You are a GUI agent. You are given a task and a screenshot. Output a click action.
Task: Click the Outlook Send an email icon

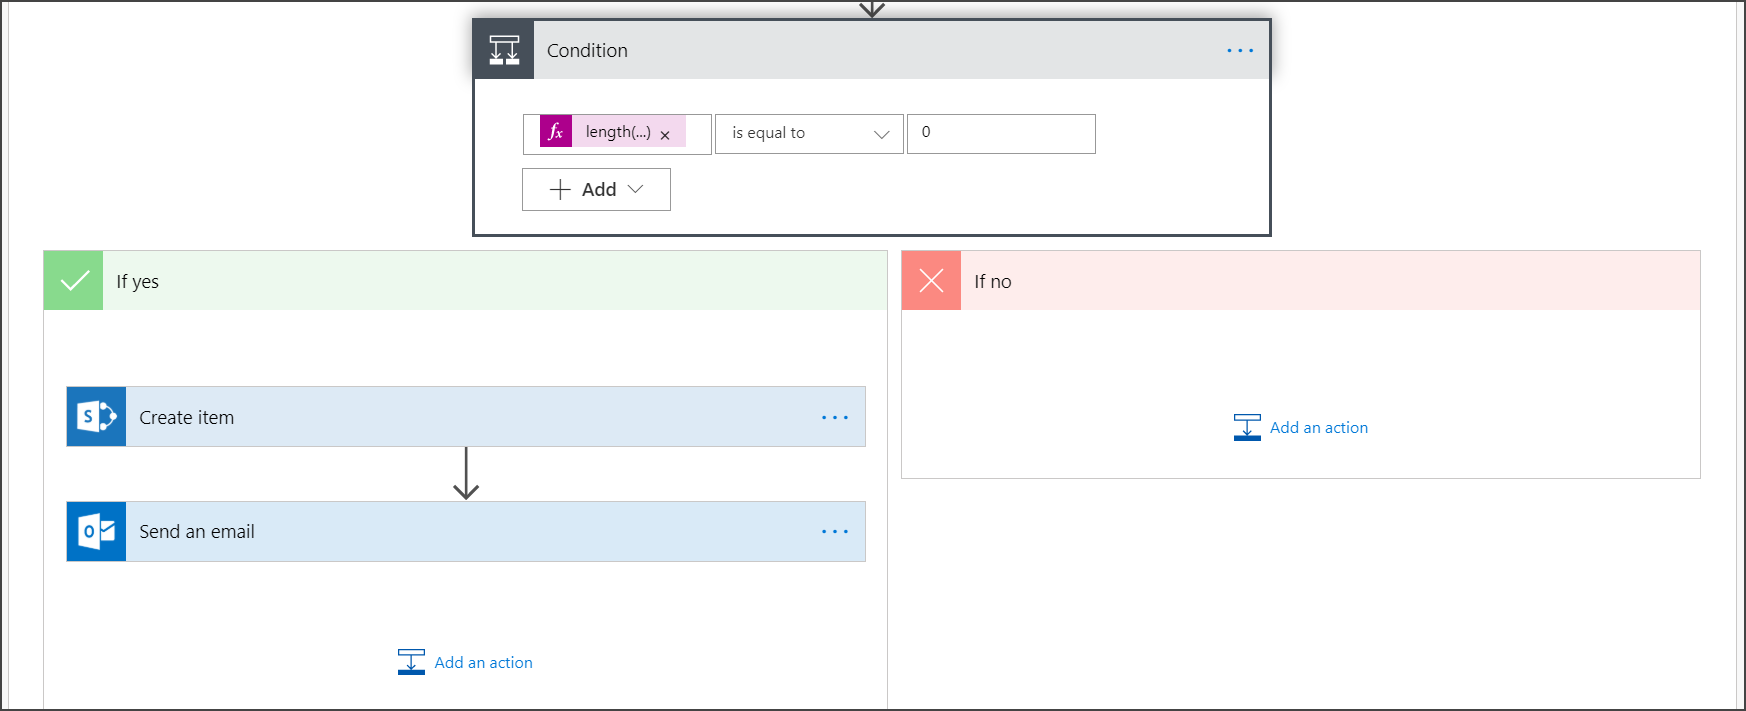(x=96, y=532)
